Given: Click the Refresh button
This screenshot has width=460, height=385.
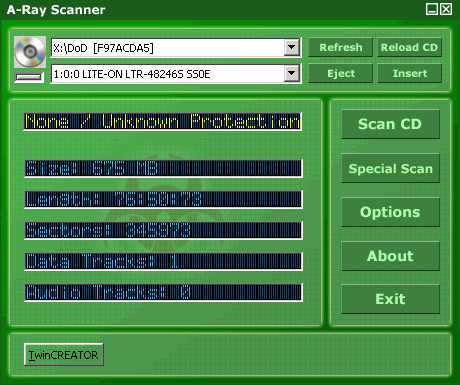Looking at the screenshot, I should 340,47.
